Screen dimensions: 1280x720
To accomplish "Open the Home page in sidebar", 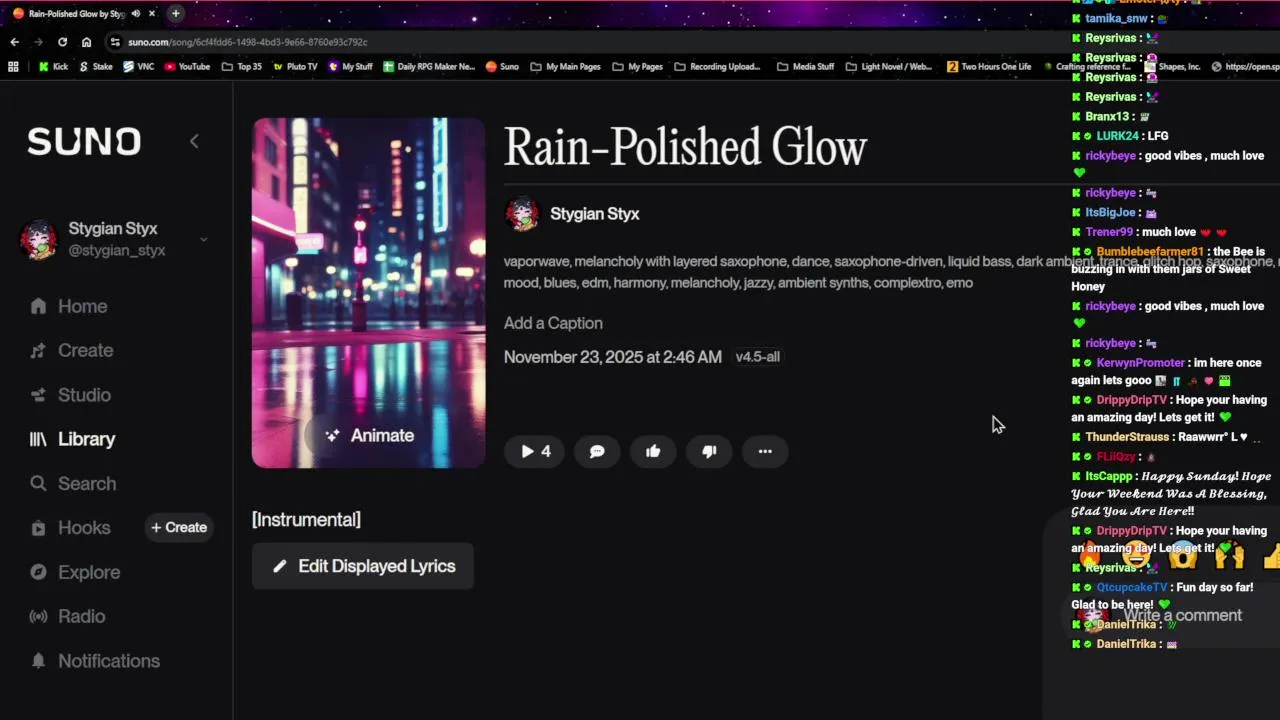I will pos(68,307).
